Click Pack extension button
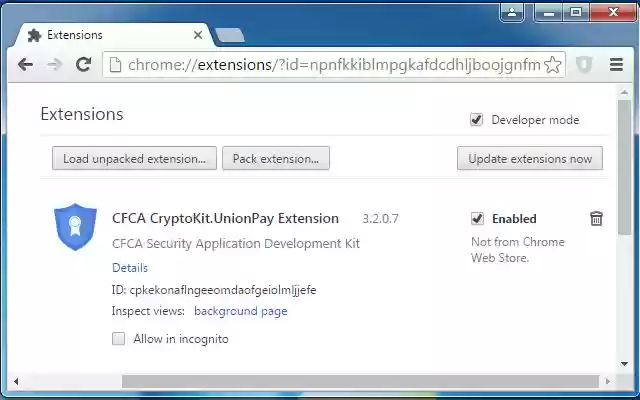640x400 pixels. click(x=276, y=158)
